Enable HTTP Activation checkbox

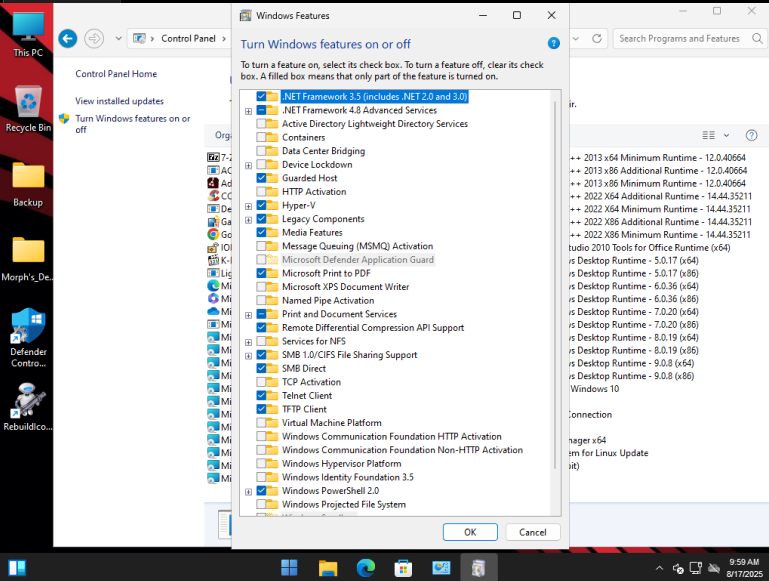point(261,192)
